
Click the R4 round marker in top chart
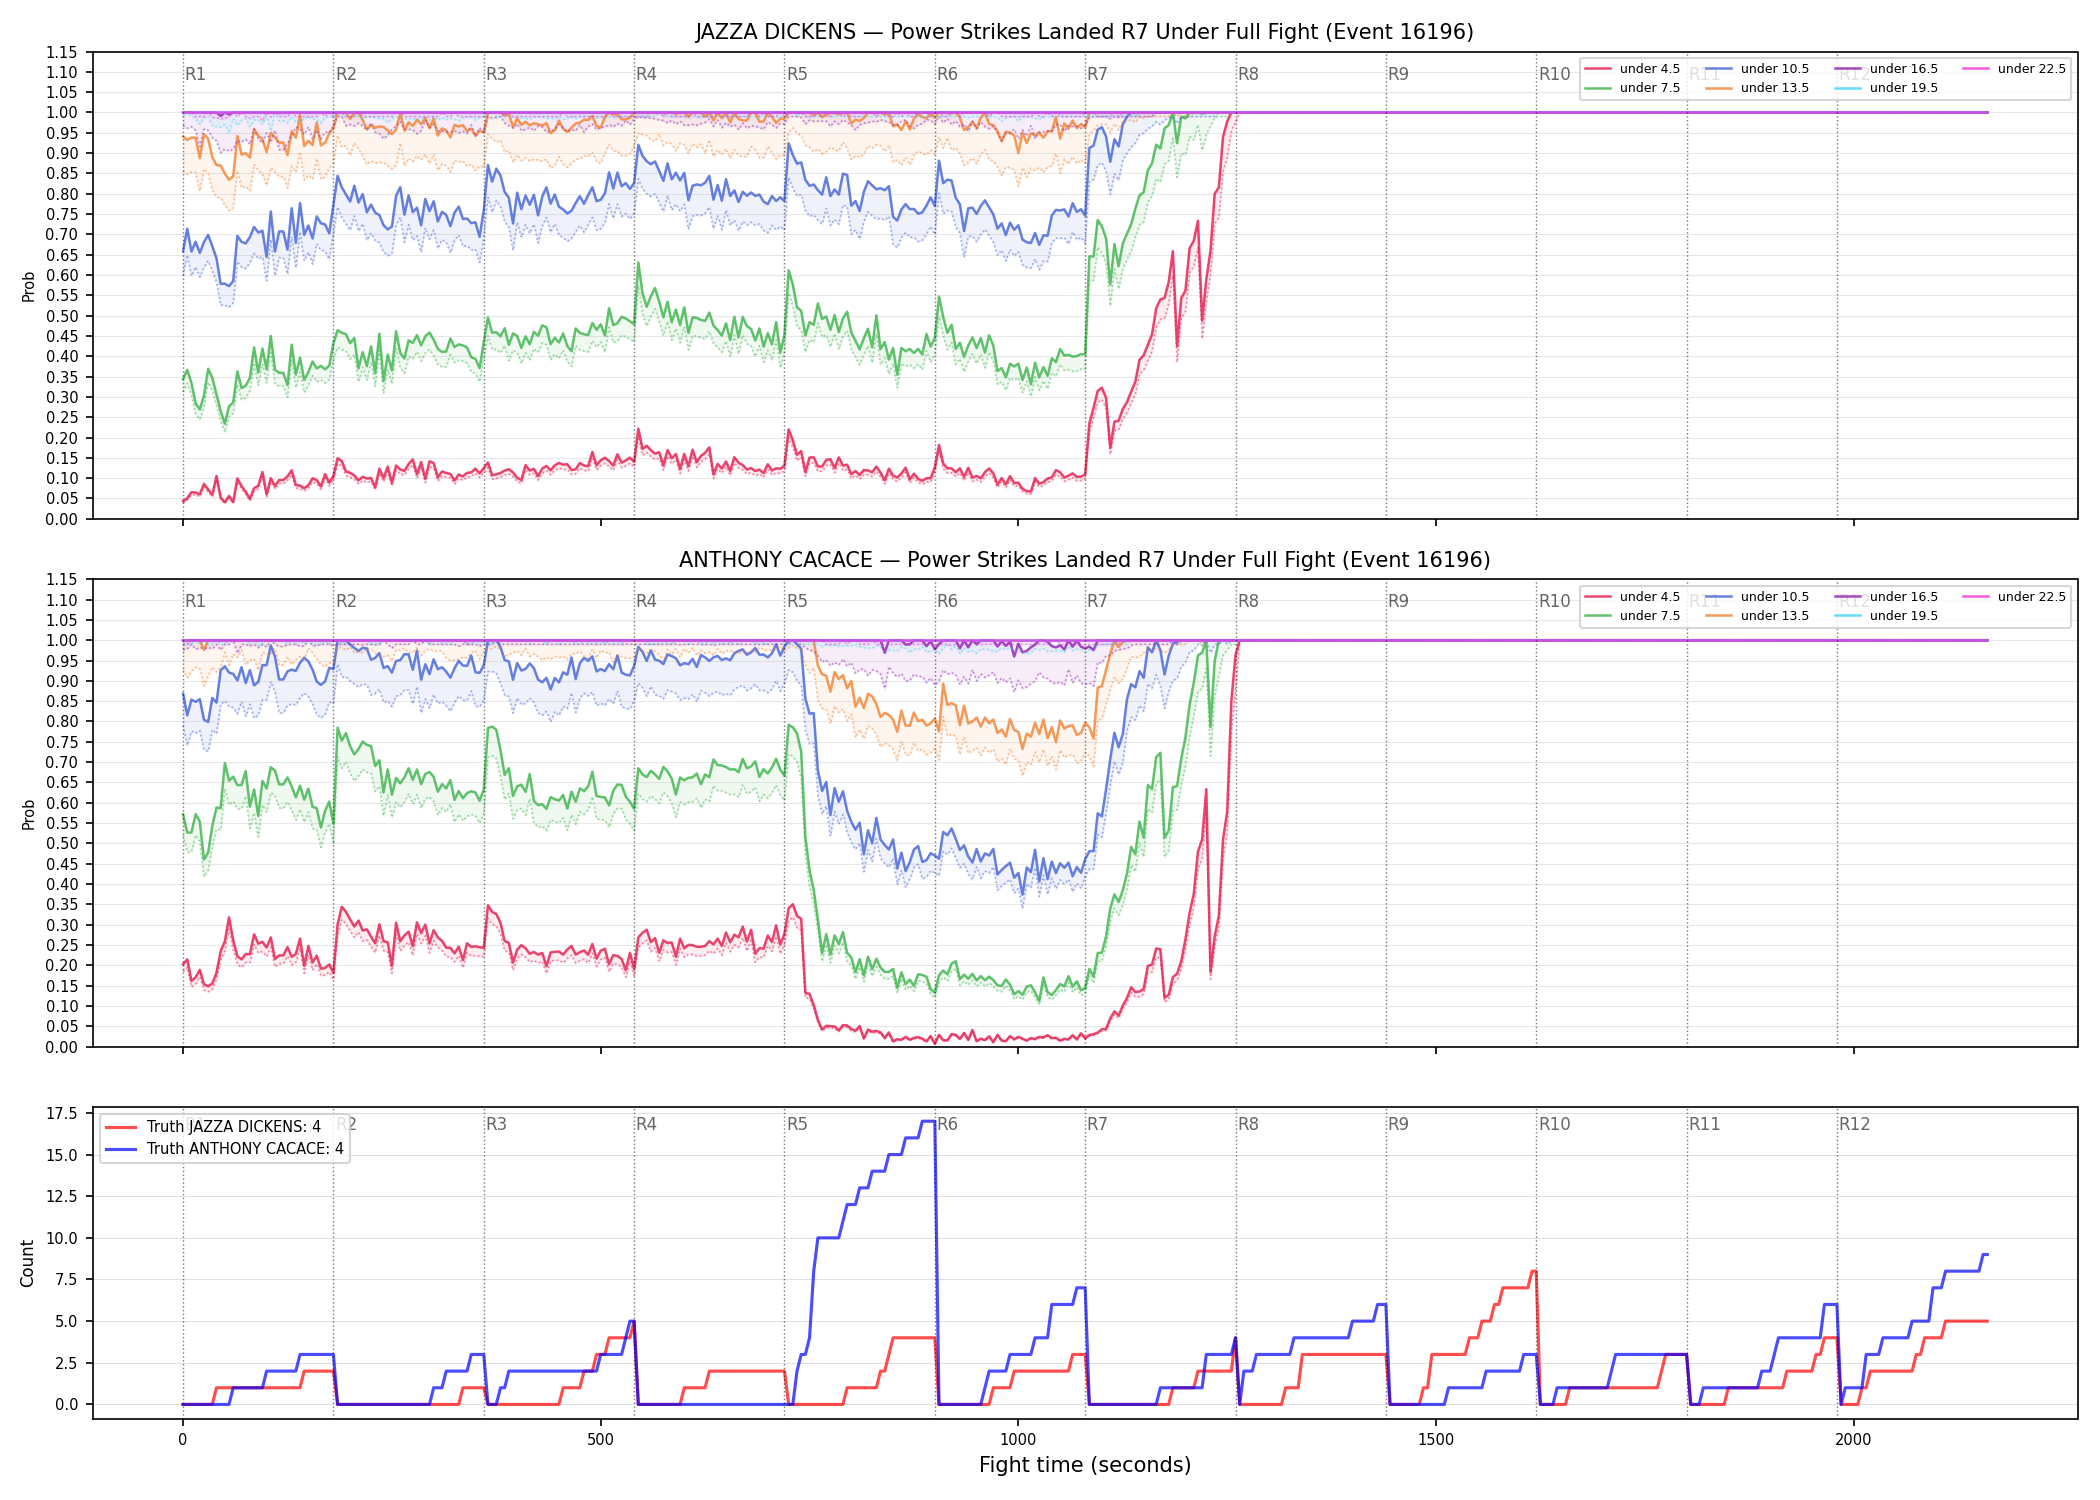coord(646,74)
